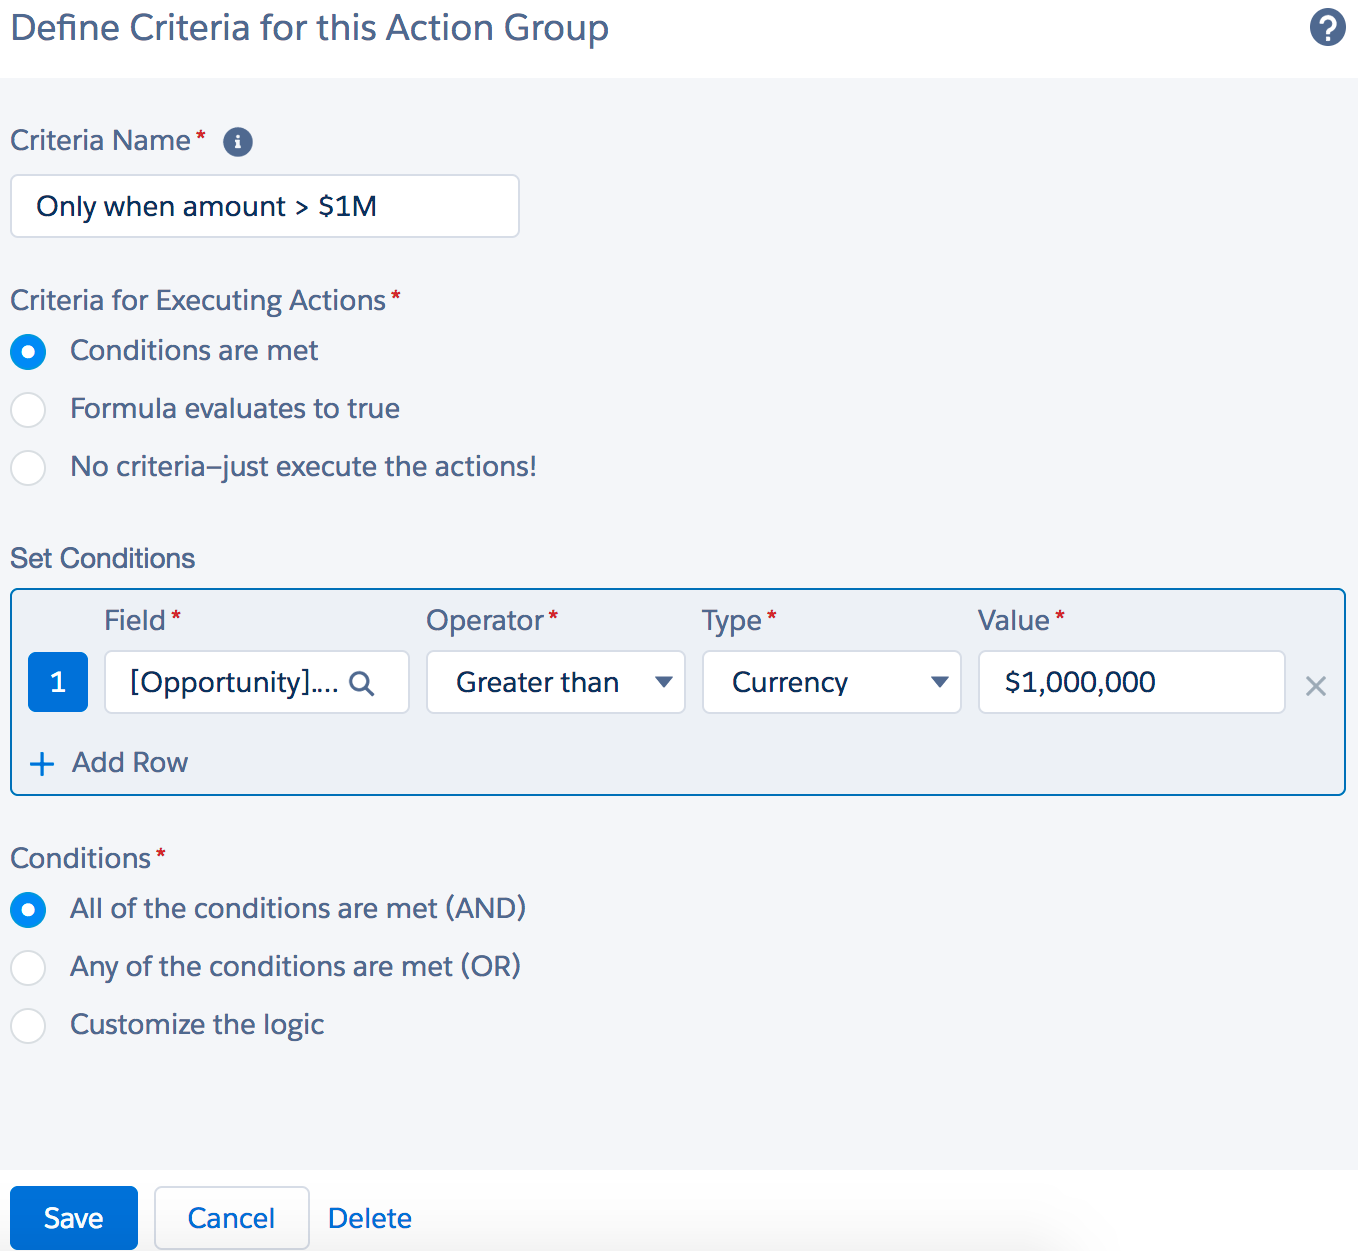Select 'No criteria–just execute the actions!'

tap(28, 468)
